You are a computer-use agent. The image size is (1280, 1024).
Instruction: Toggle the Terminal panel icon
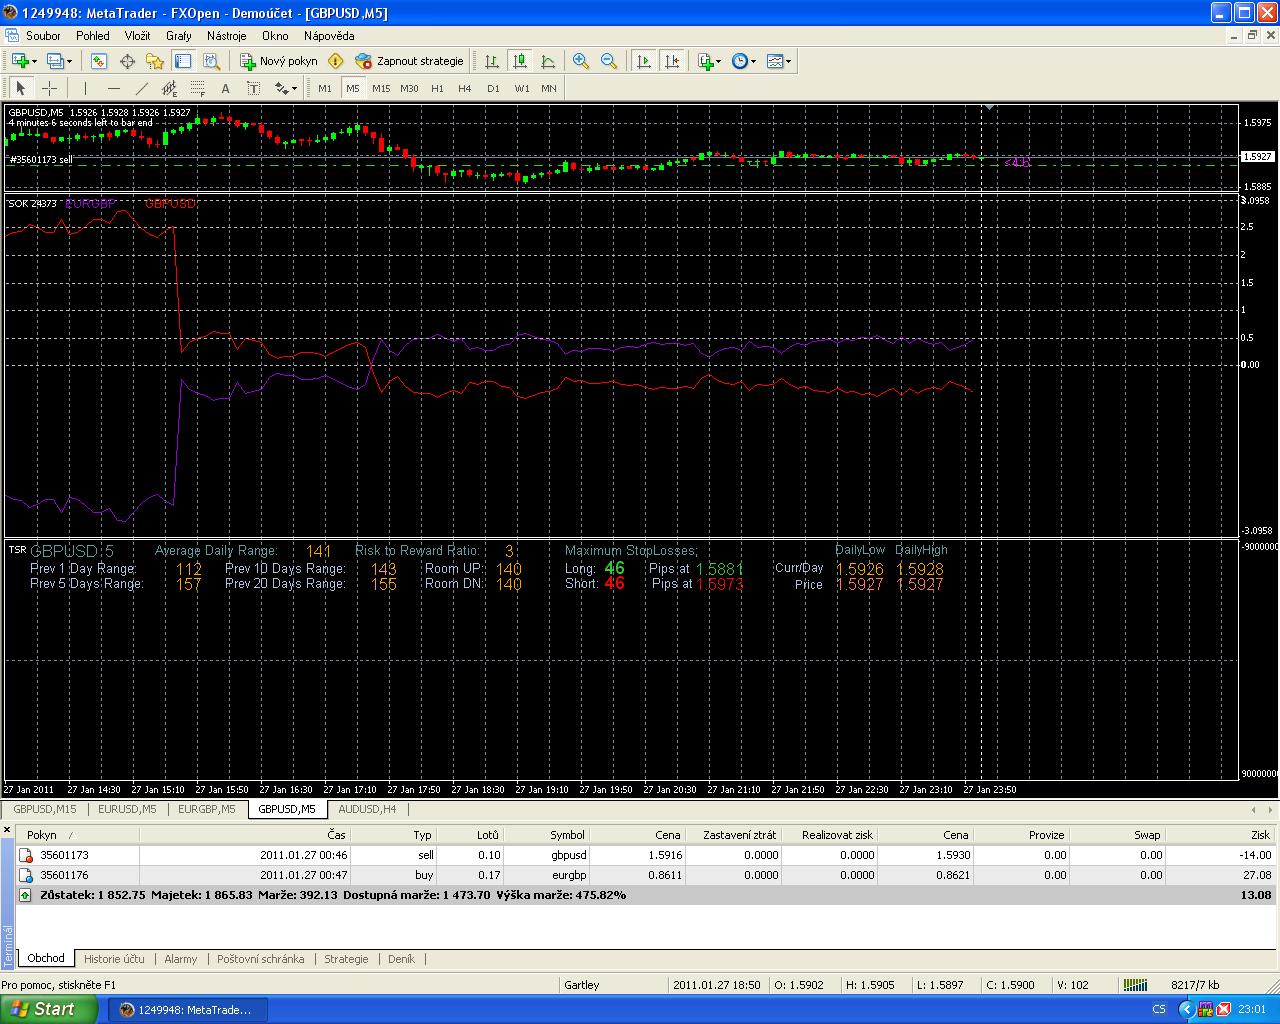click(183, 61)
